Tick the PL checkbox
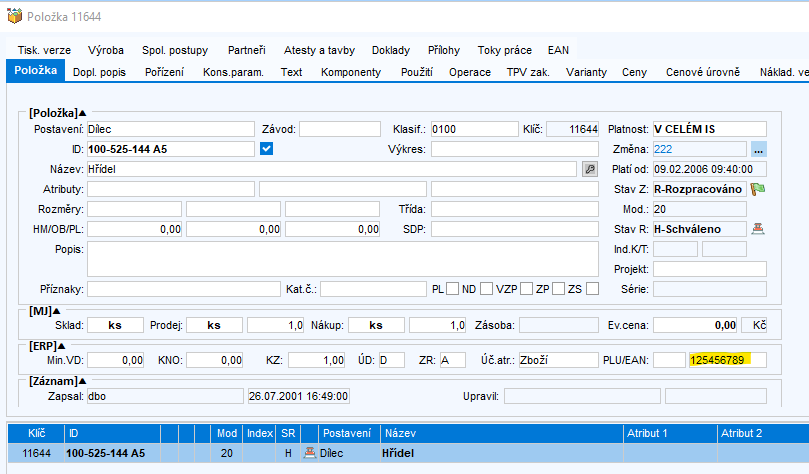The image size is (809, 474). coord(452,289)
